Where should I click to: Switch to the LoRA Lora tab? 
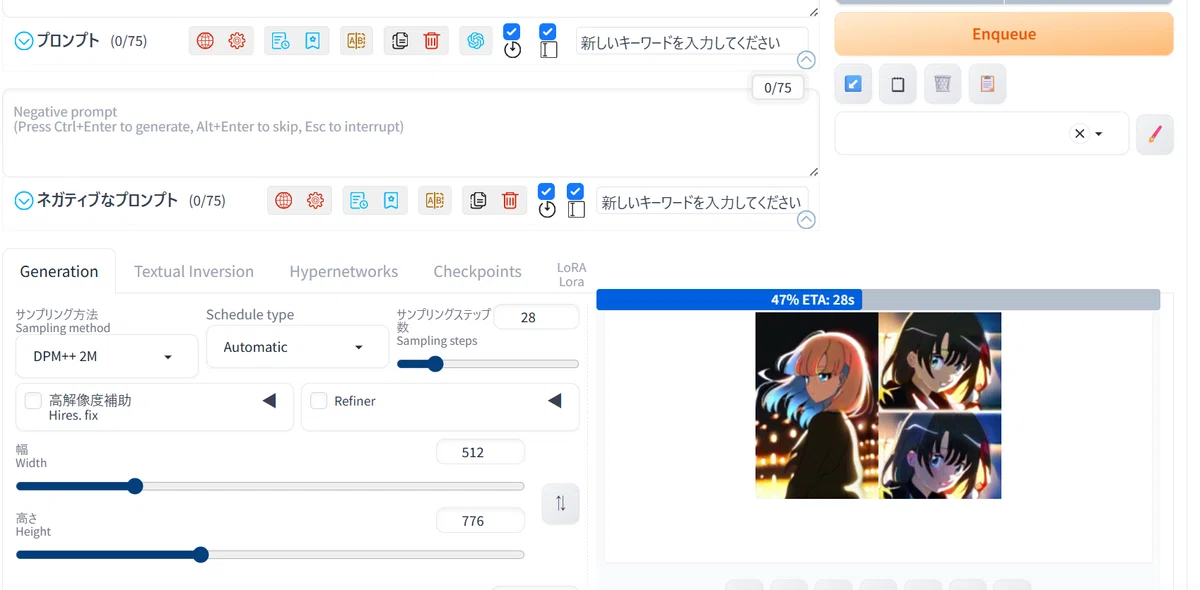coord(572,274)
